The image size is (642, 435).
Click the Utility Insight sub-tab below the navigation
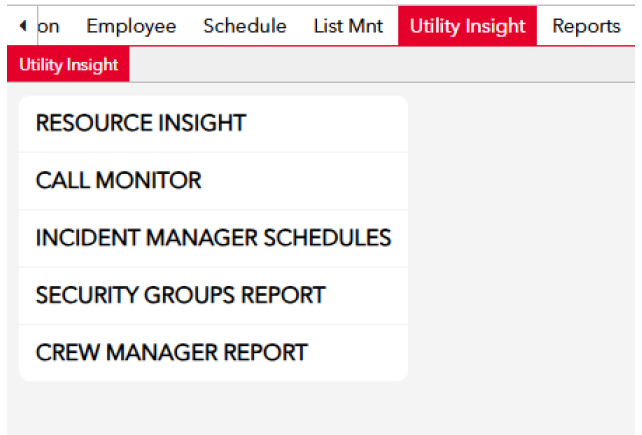pyautogui.click(x=68, y=64)
